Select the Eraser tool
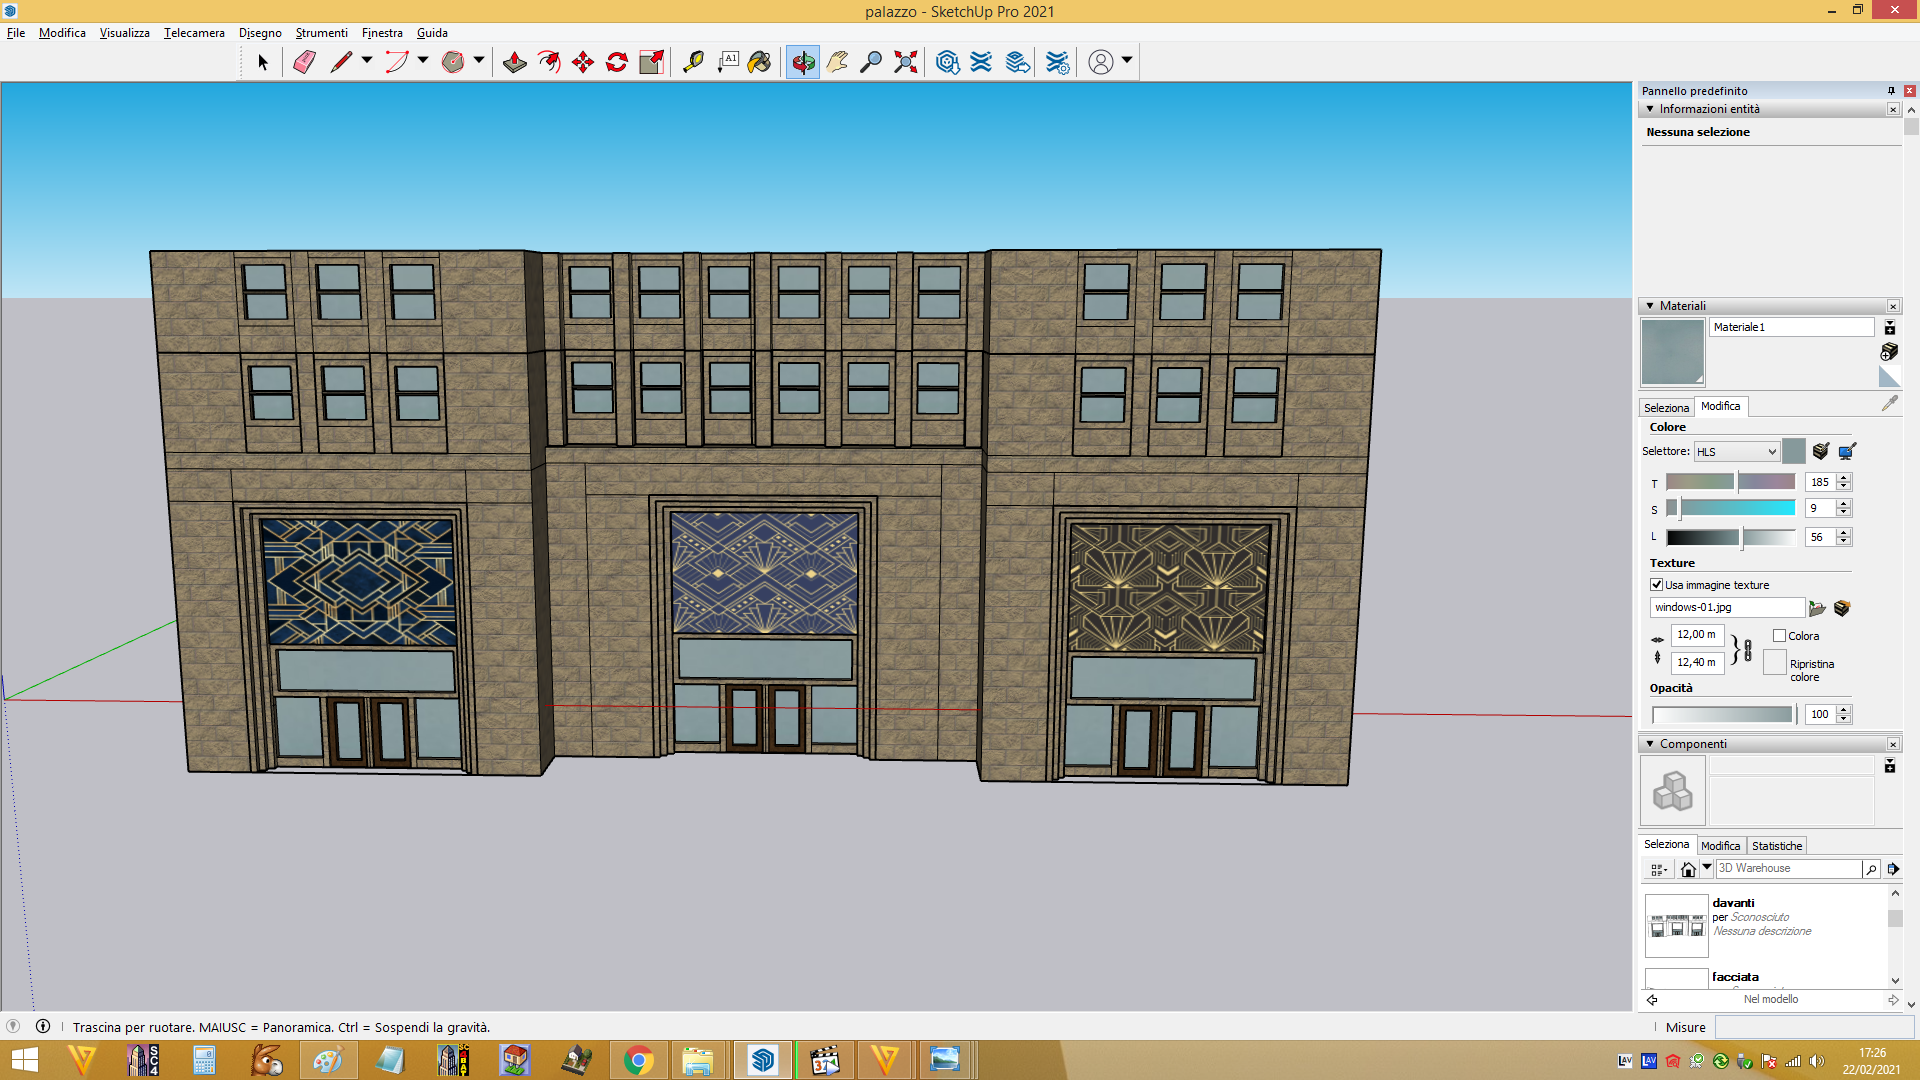 305,62
